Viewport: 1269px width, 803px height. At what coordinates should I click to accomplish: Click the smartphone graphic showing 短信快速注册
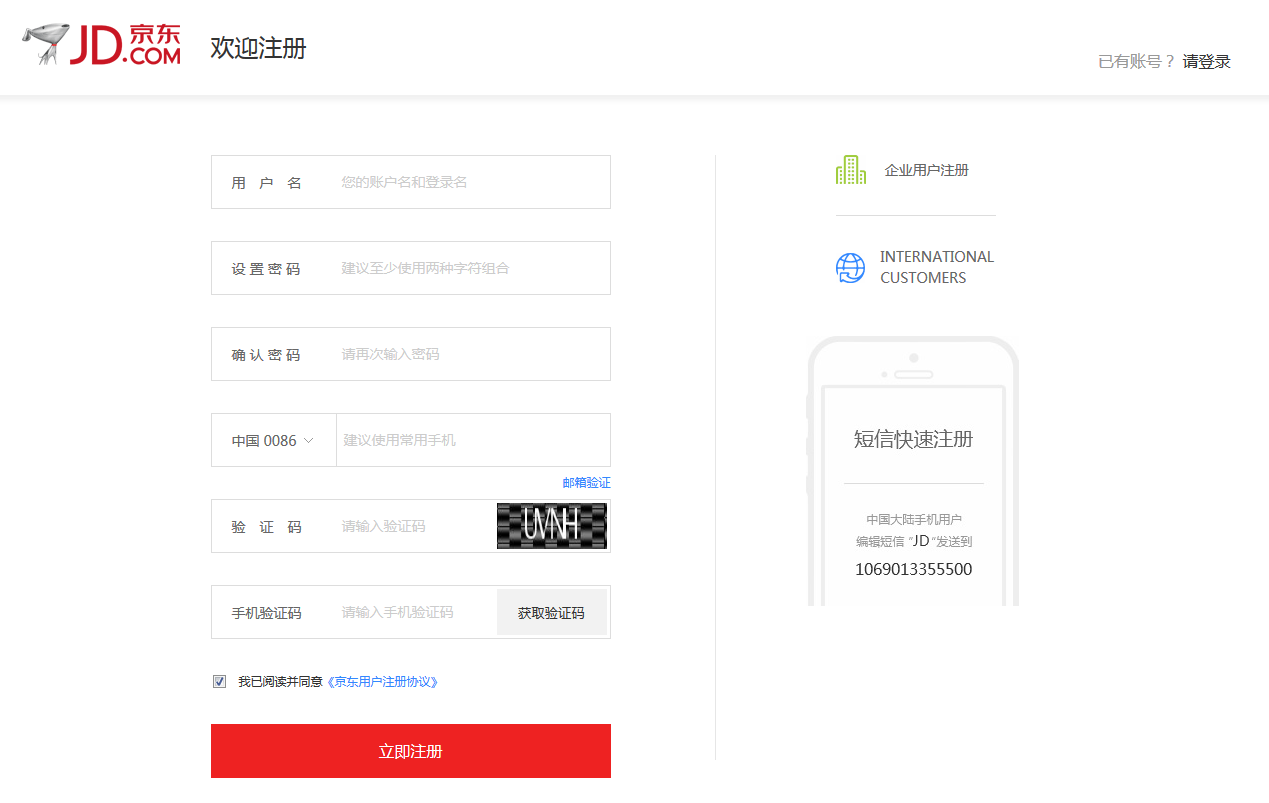click(913, 470)
